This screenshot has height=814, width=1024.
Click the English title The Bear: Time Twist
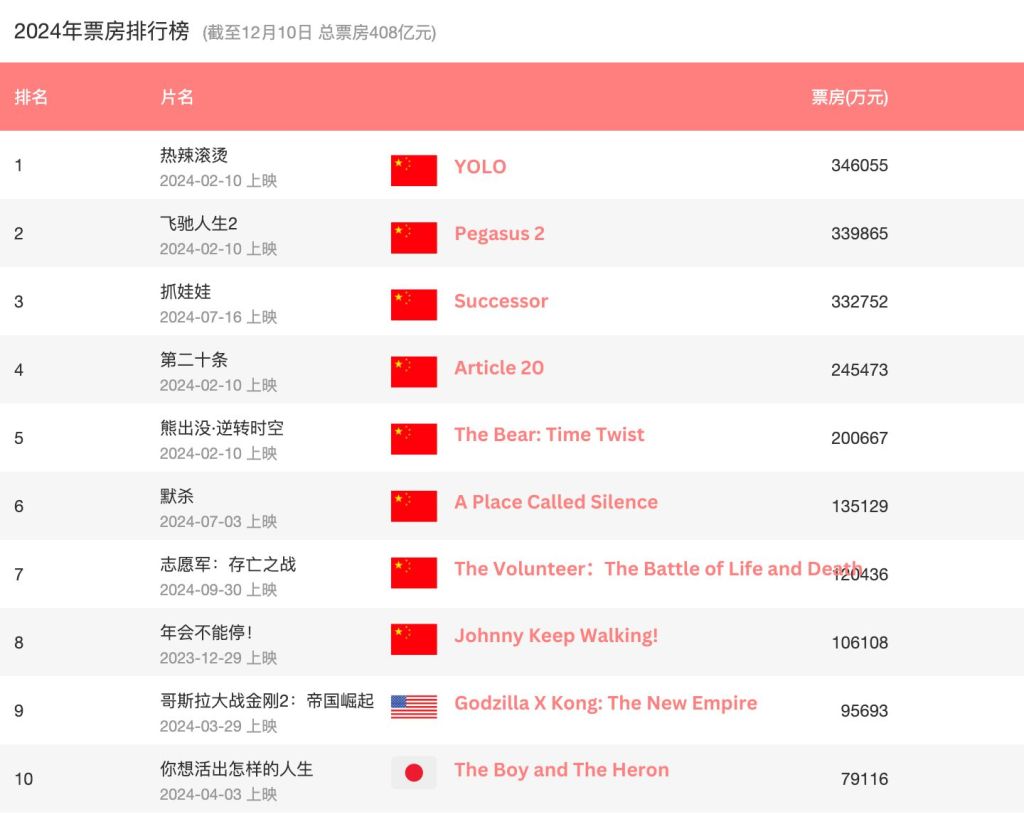[549, 434]
